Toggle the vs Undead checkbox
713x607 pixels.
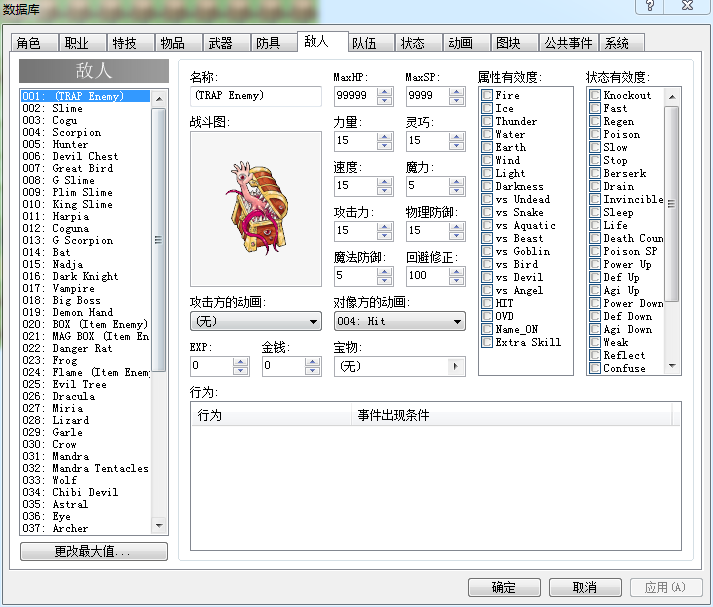point(487,199)
